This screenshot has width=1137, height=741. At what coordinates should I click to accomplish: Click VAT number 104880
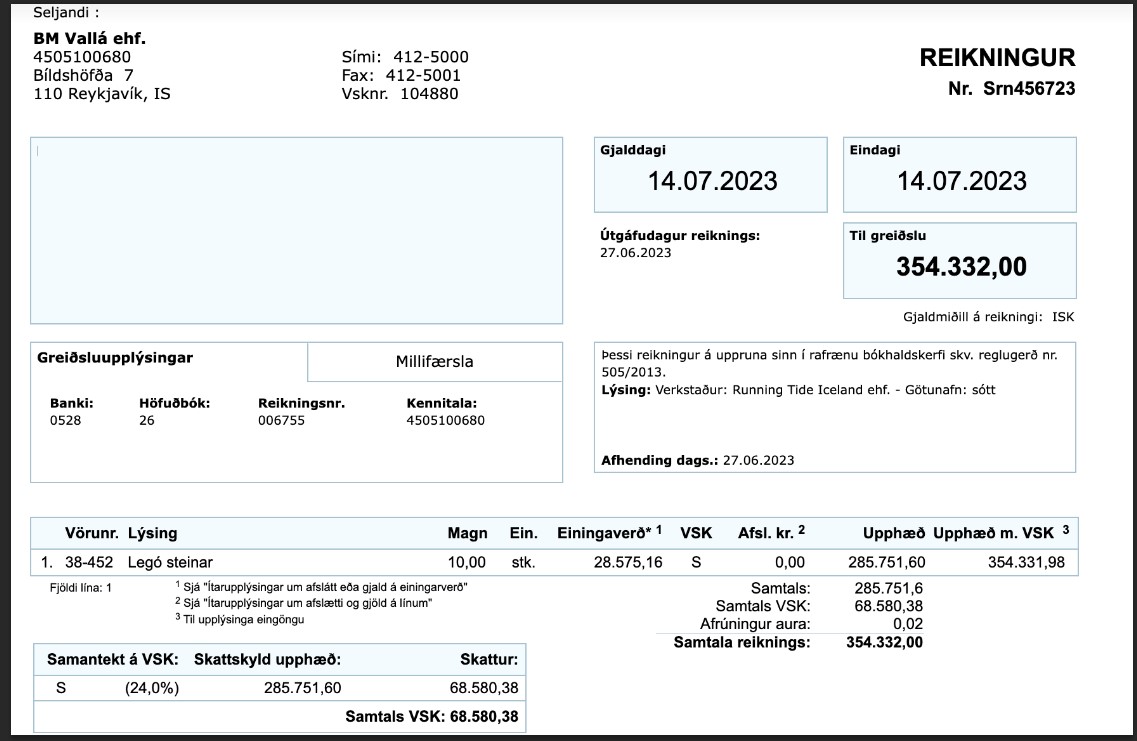[429, 94]
